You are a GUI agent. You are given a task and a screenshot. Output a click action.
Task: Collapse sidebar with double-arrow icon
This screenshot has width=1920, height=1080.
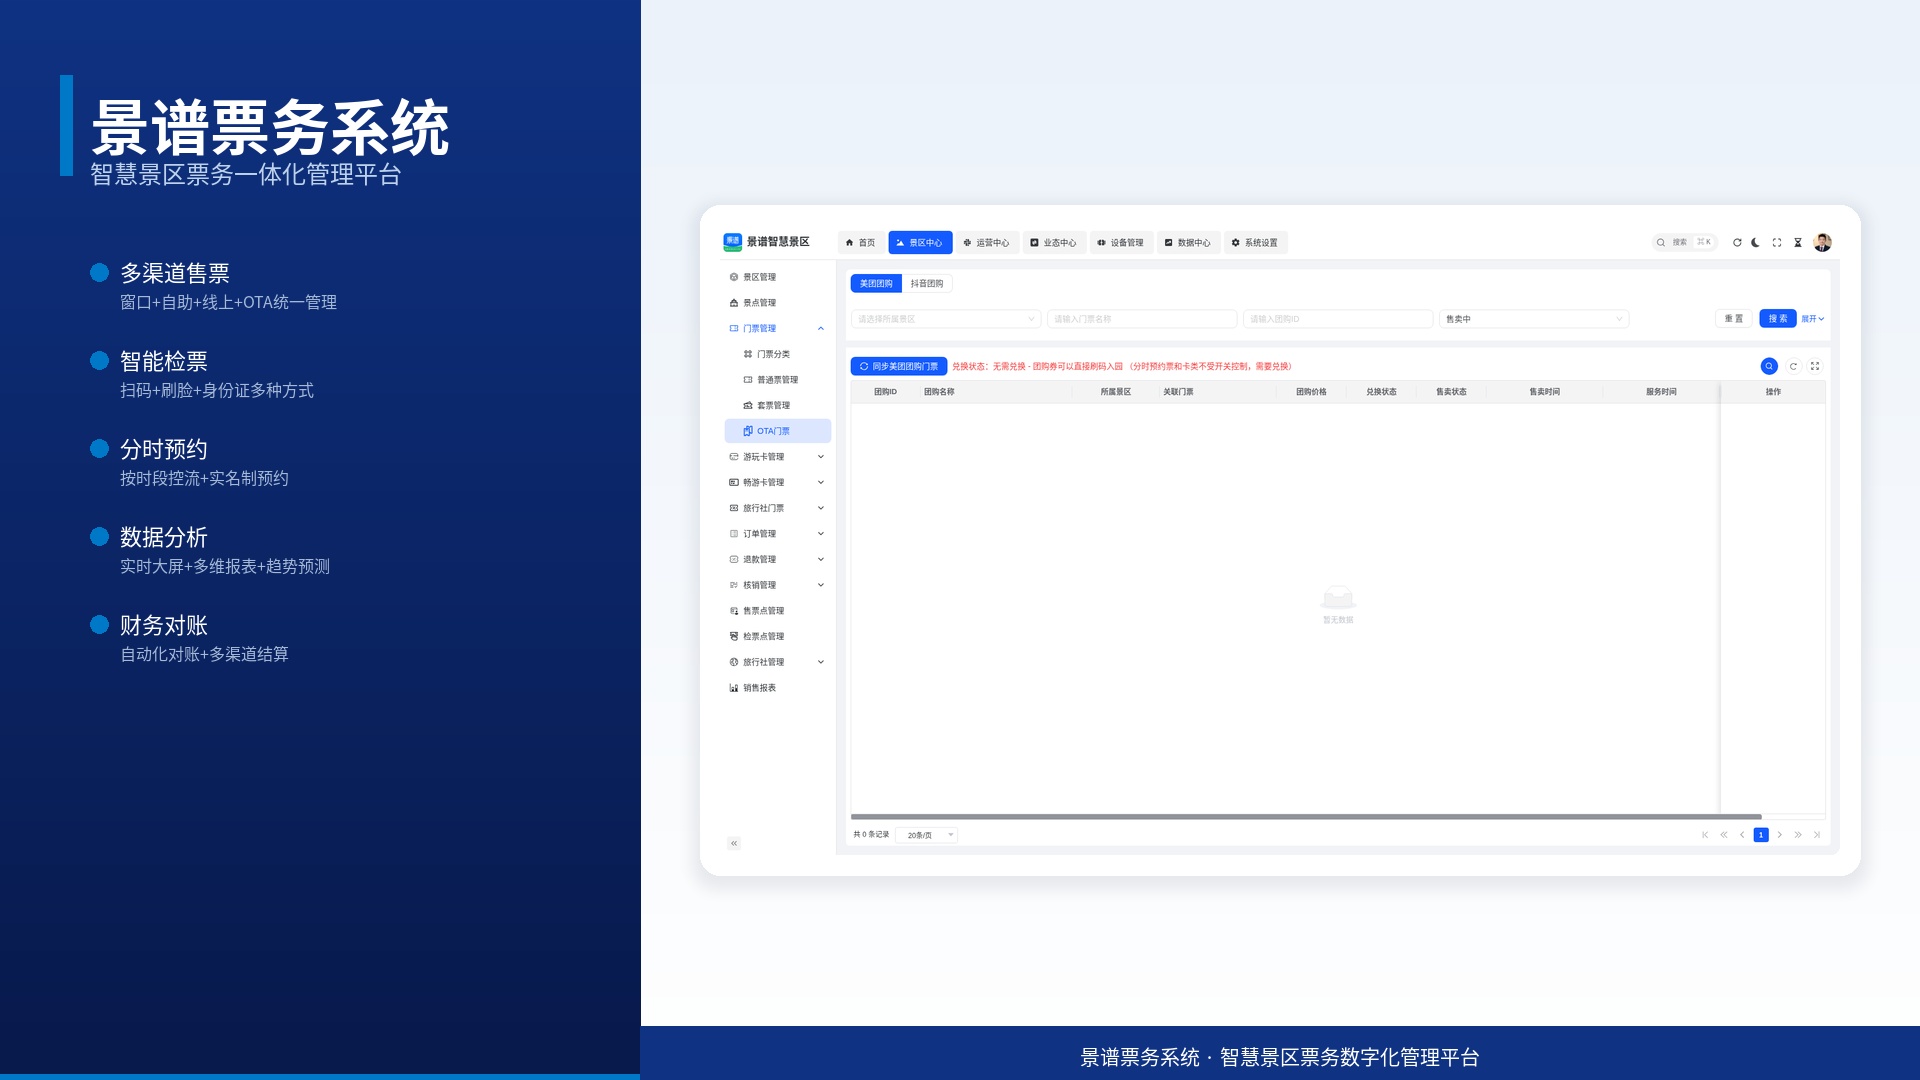734,843
